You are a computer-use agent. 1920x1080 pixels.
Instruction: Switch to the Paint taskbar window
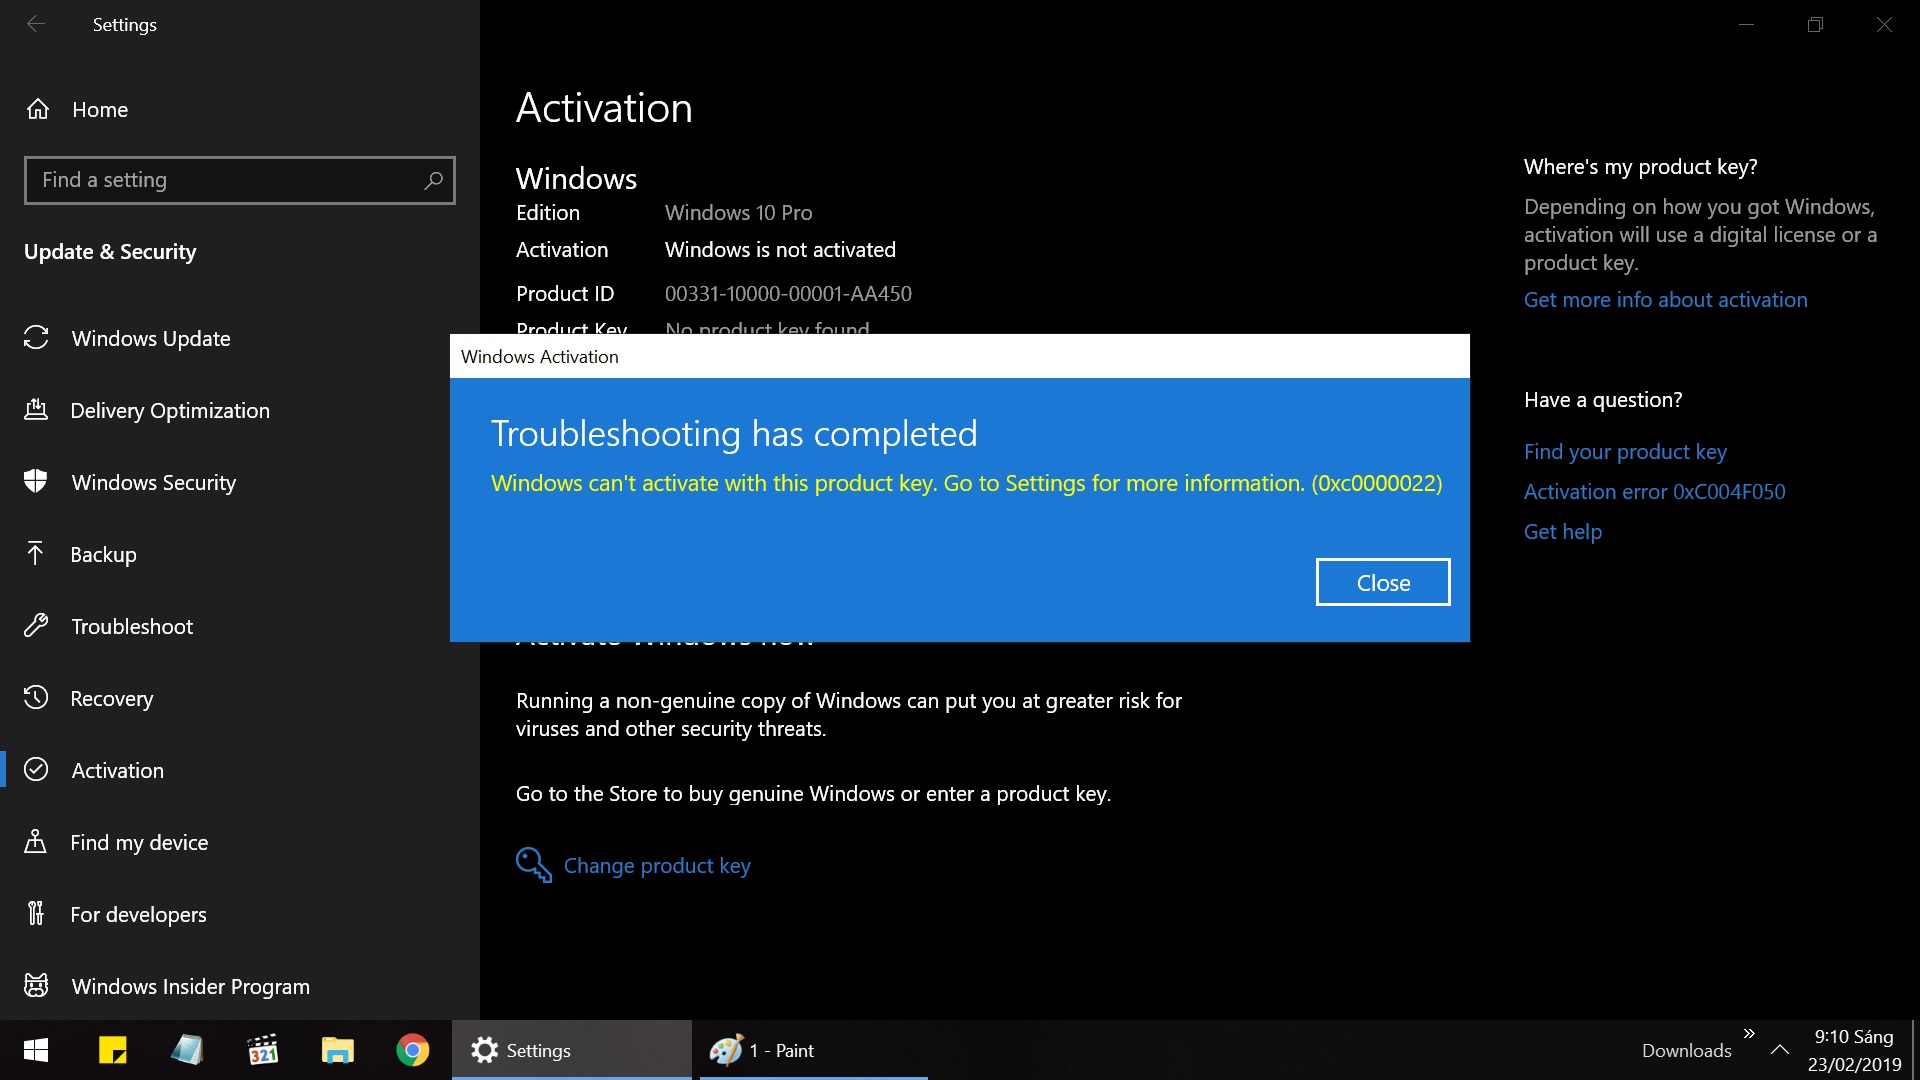[x=814, y=1050]
